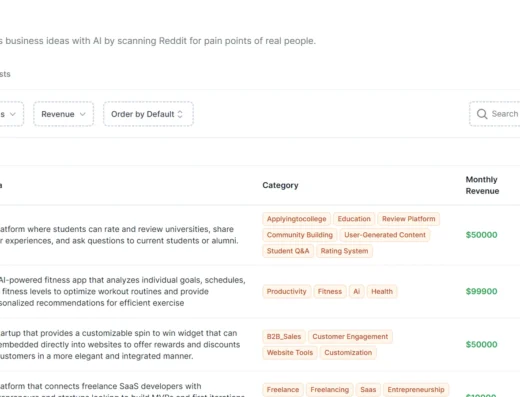Screen dimensions: 520x397
Task: Select the Productivity category tag
Action: tap(286, 292)
